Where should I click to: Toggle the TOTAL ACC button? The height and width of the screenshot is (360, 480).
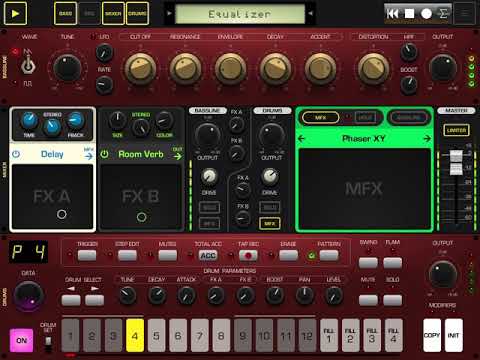point(208,255)
